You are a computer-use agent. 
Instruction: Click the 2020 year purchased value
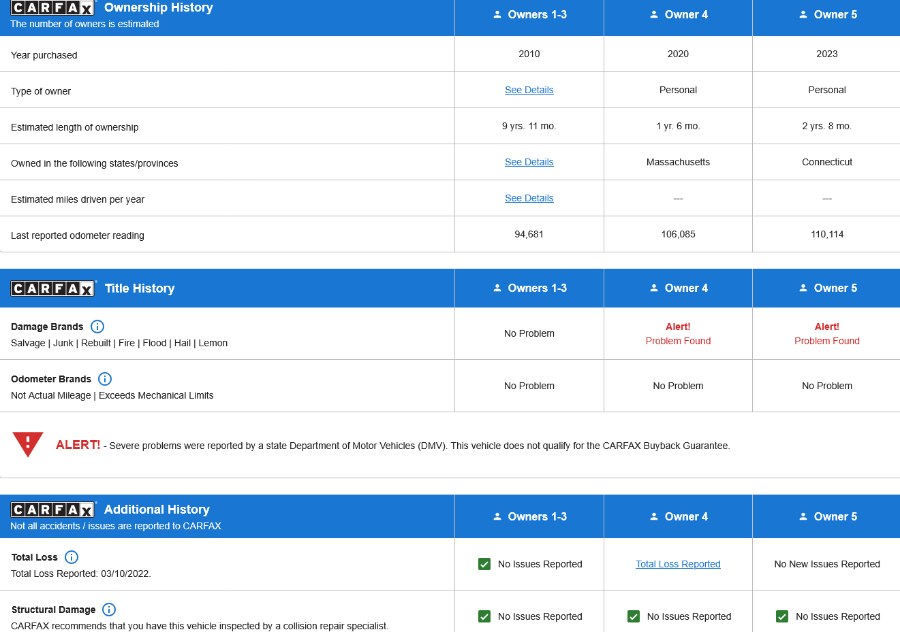click(x=678, y=54)
